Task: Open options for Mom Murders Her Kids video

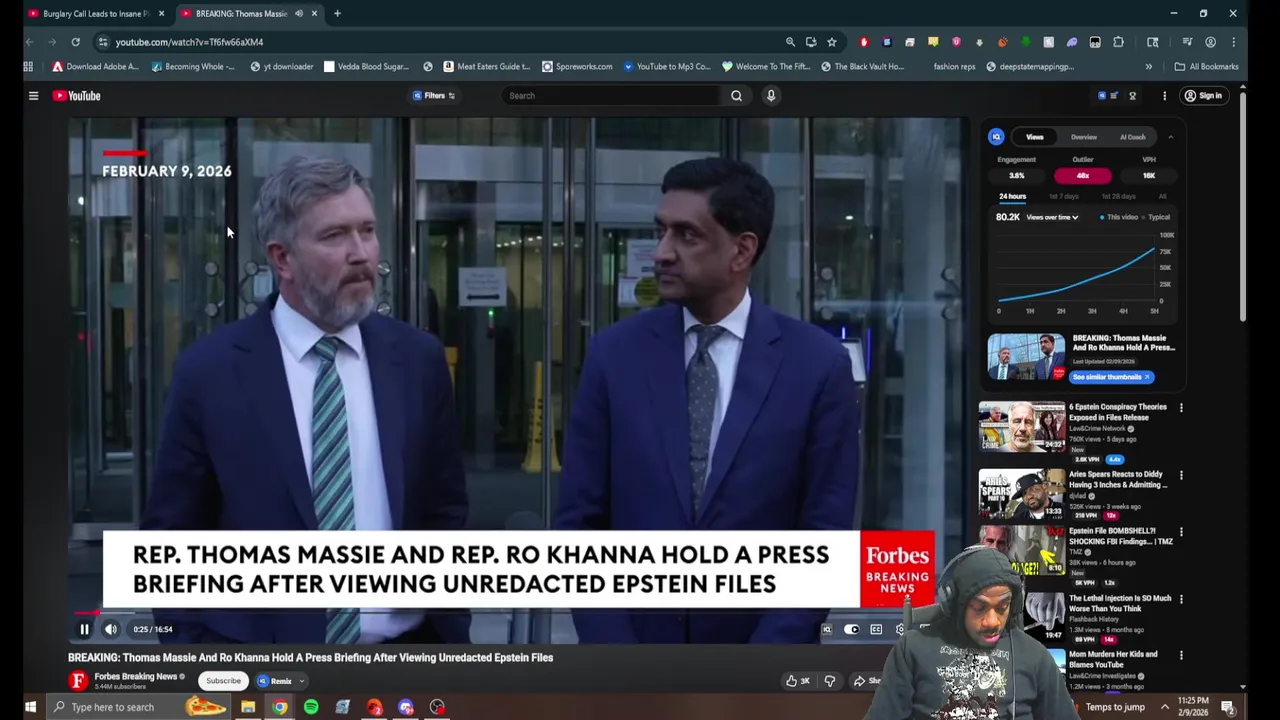Action: 1181,656
